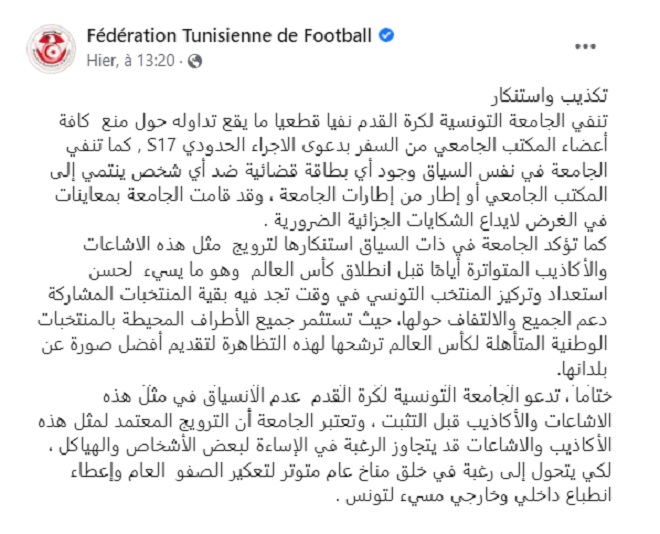Open the "Hier, à 13:20" timestamp link
The image size is (660, 534).
click(x=130, y=61)
